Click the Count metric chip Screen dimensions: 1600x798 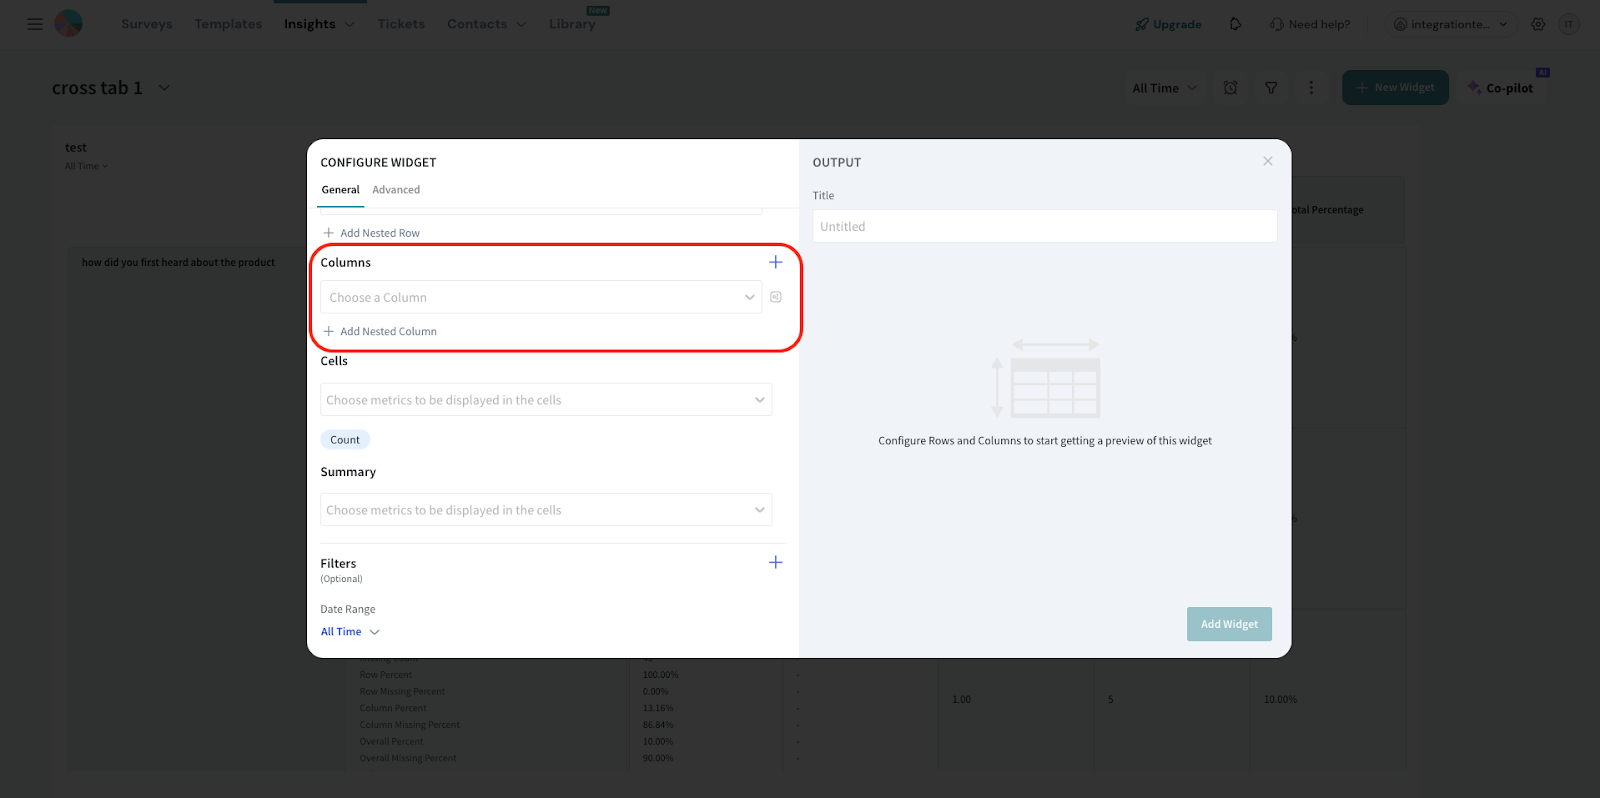(345, 440)
